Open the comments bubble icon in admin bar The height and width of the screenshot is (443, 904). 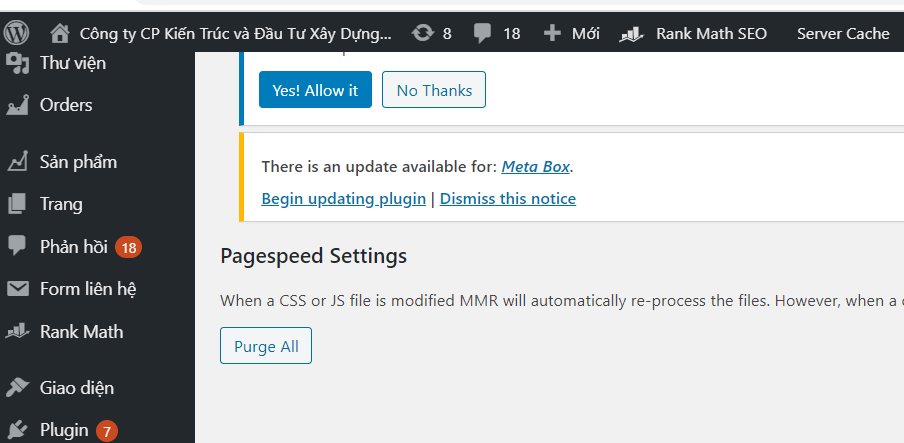tap(483, 34)
